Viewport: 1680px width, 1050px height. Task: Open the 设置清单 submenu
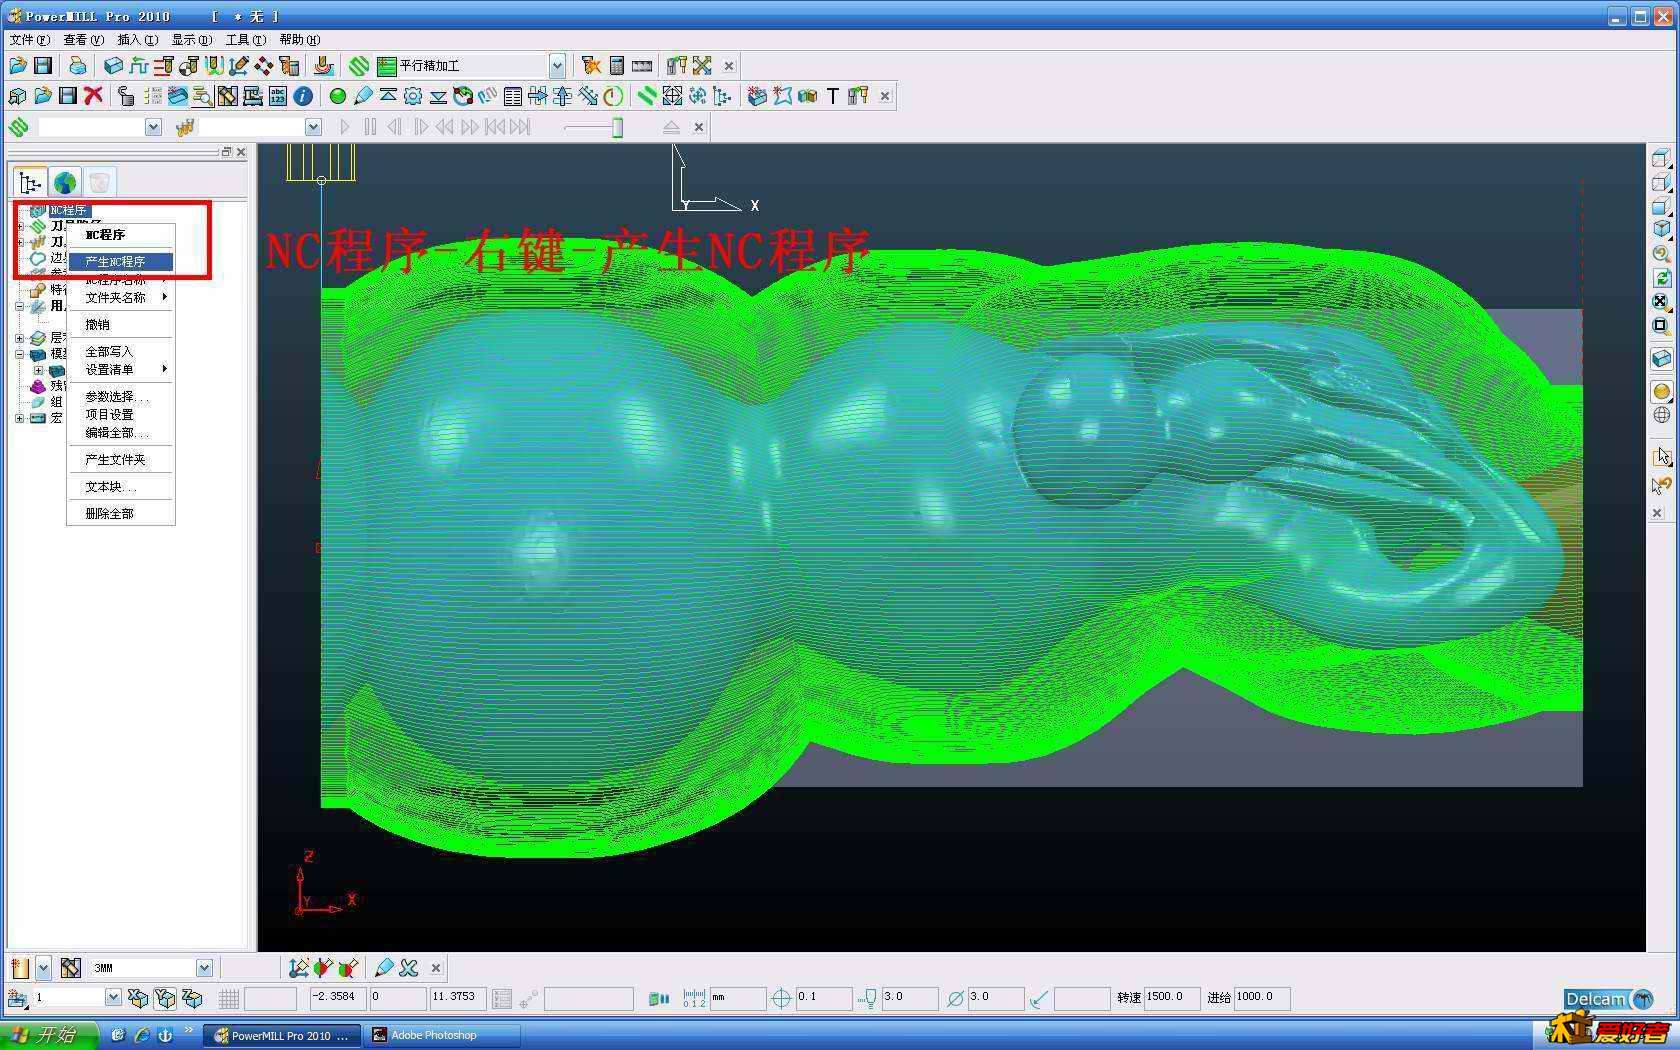(x=120, y=370)
